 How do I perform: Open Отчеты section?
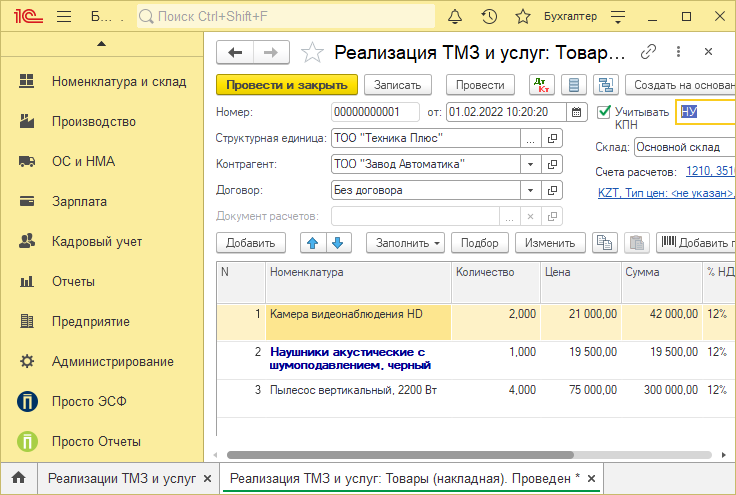pyautogui.click(x=103, y=282)
